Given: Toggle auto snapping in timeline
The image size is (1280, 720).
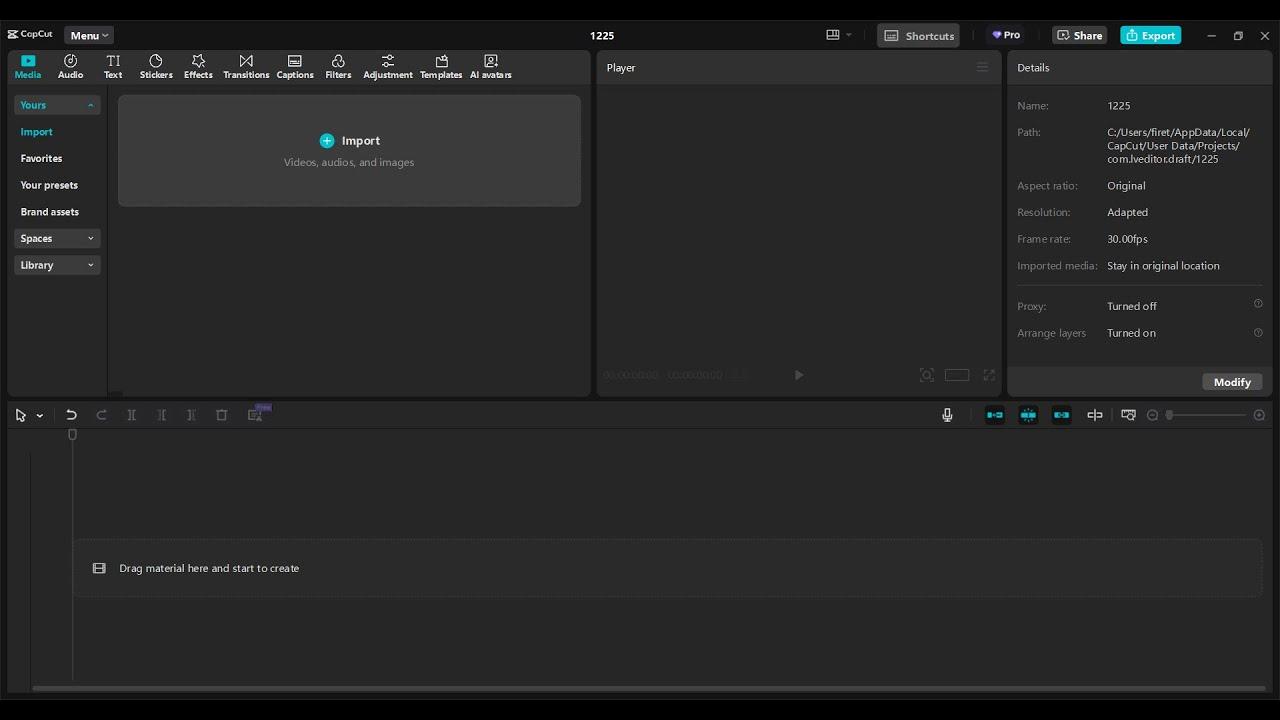Looking at the screenshot, I should point(1028,415).
